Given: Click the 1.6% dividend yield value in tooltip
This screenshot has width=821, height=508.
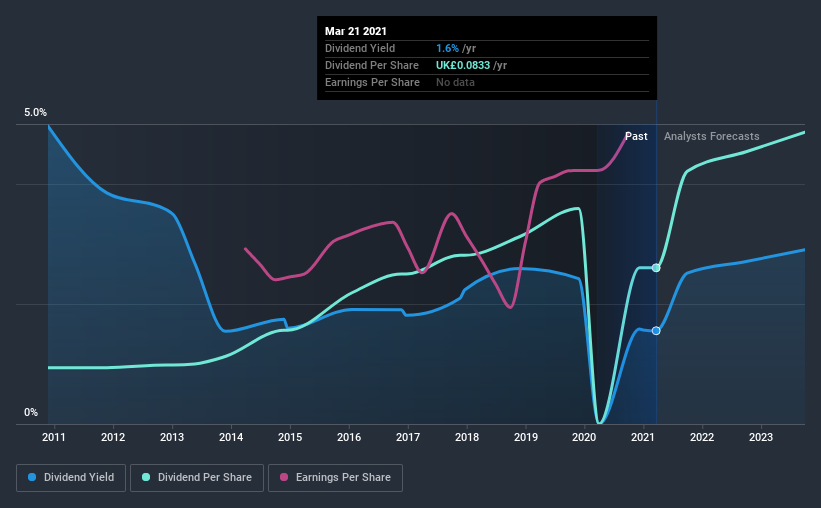Looking at the screenshot, I should [x=447, y=48].
